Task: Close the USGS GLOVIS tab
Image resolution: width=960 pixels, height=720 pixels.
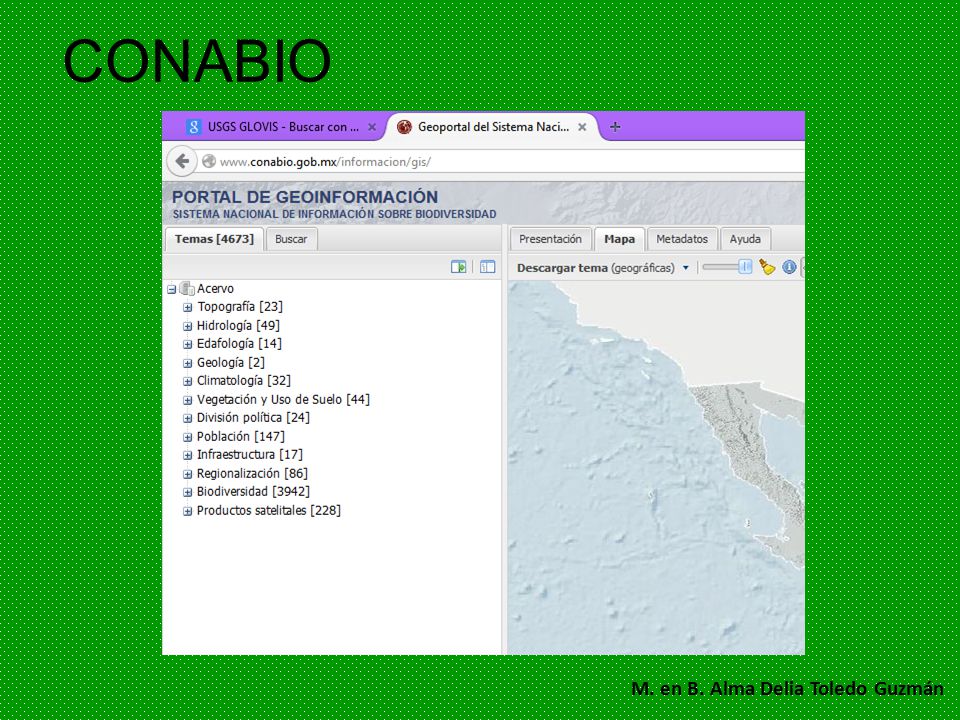Action: click(x=372, y=127)
